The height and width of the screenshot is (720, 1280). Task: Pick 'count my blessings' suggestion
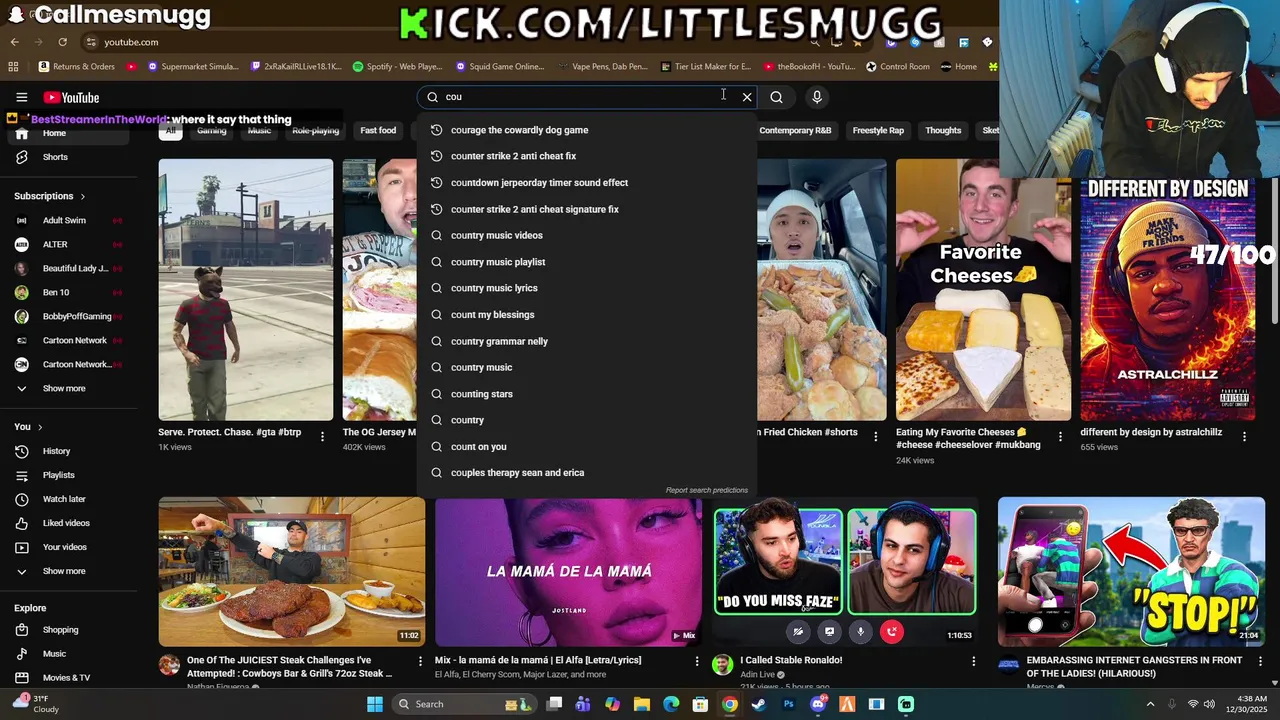pyautogui.click(x=586, y=315)
